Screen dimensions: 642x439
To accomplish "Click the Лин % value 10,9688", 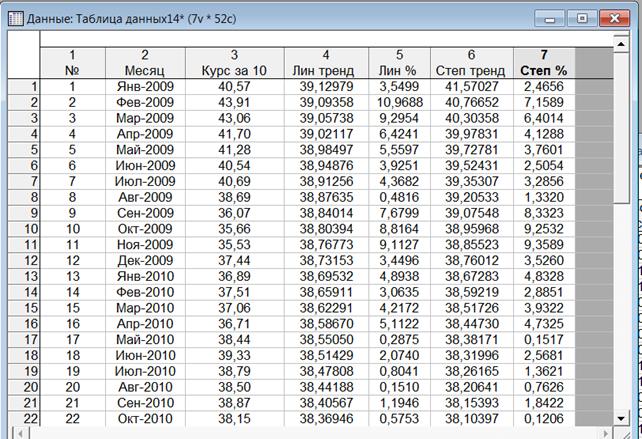I will (x=399, y=102).
